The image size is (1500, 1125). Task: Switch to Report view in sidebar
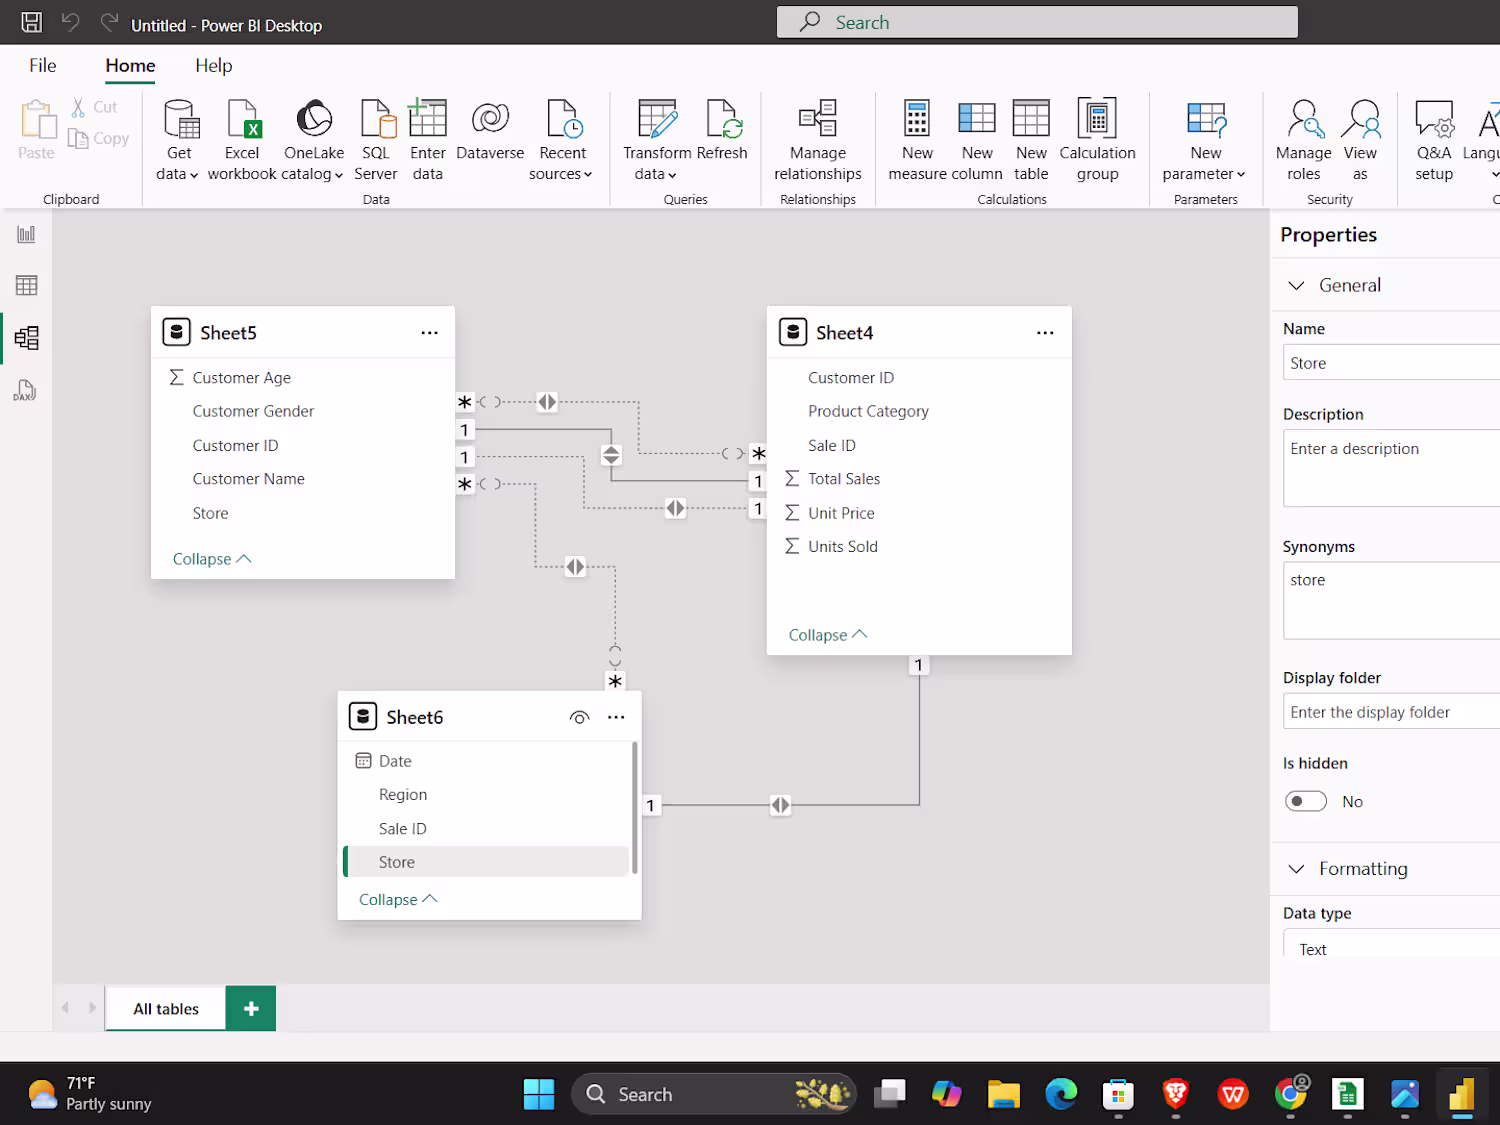coord(27,235)
